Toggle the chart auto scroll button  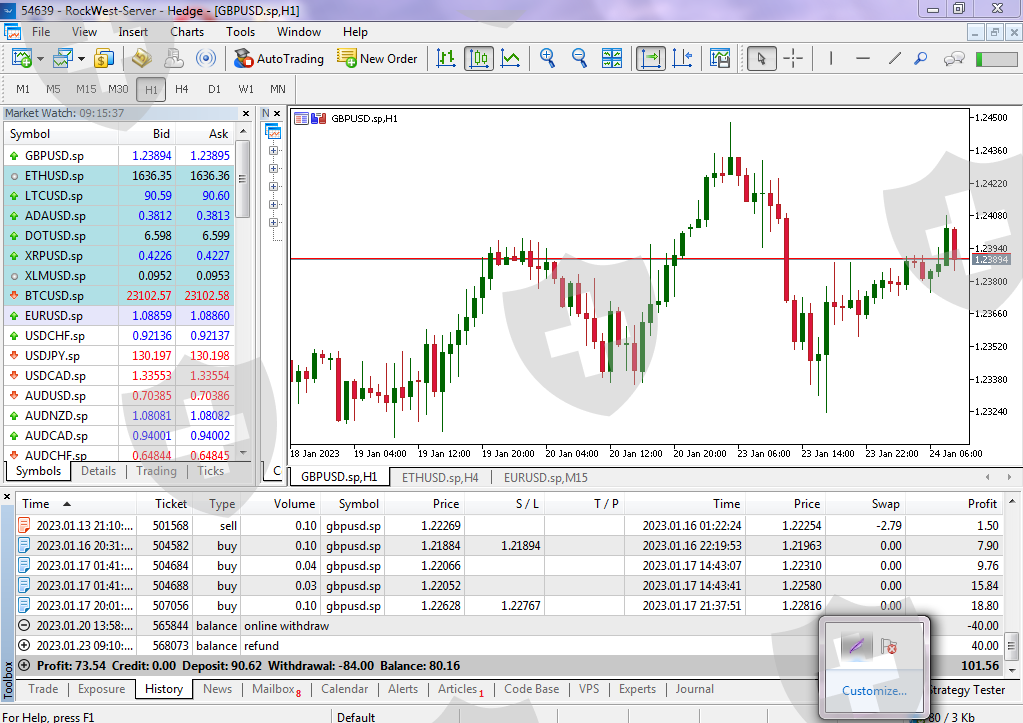coord(650,59)
